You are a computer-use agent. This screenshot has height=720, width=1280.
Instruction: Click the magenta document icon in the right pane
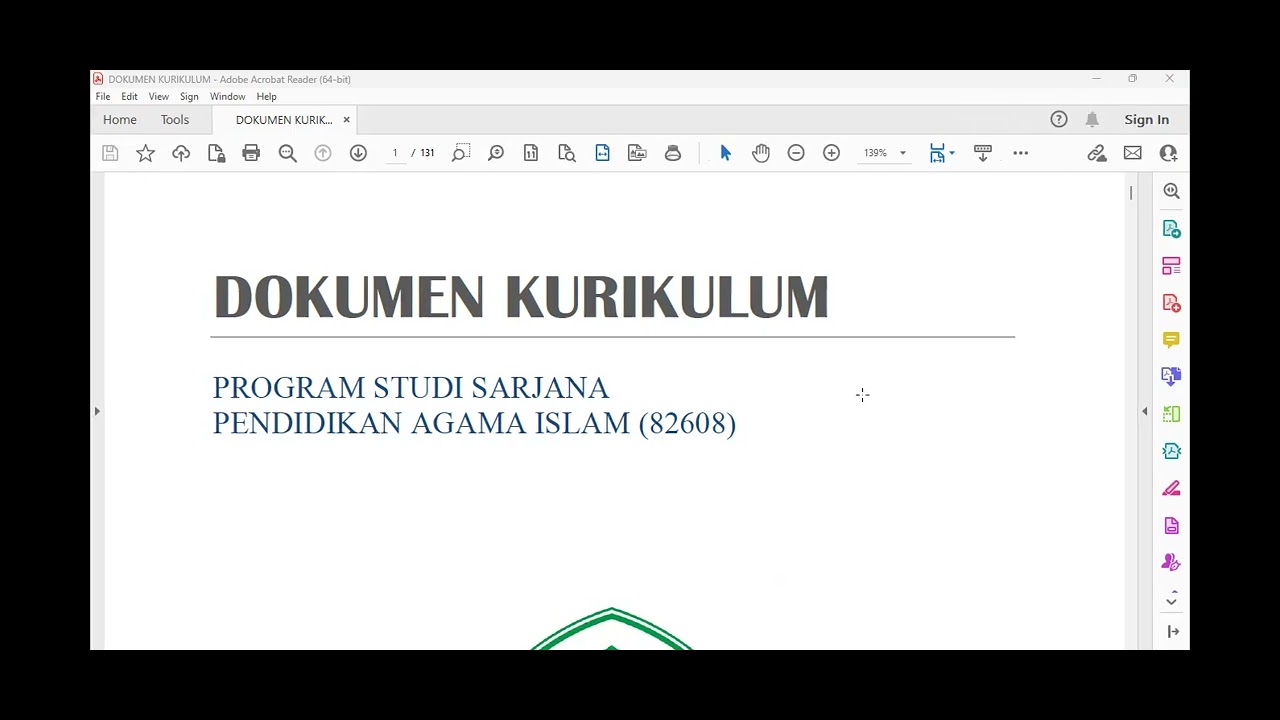click(x=1172, y=526)
